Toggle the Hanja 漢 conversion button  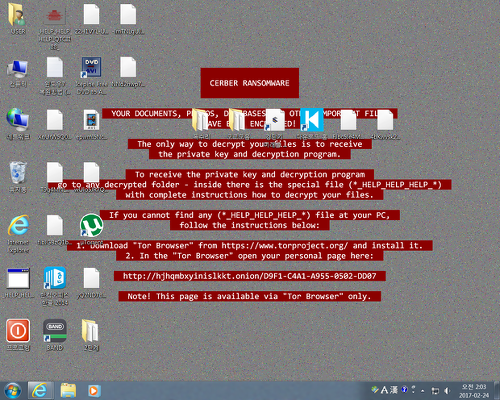point(394,390)
